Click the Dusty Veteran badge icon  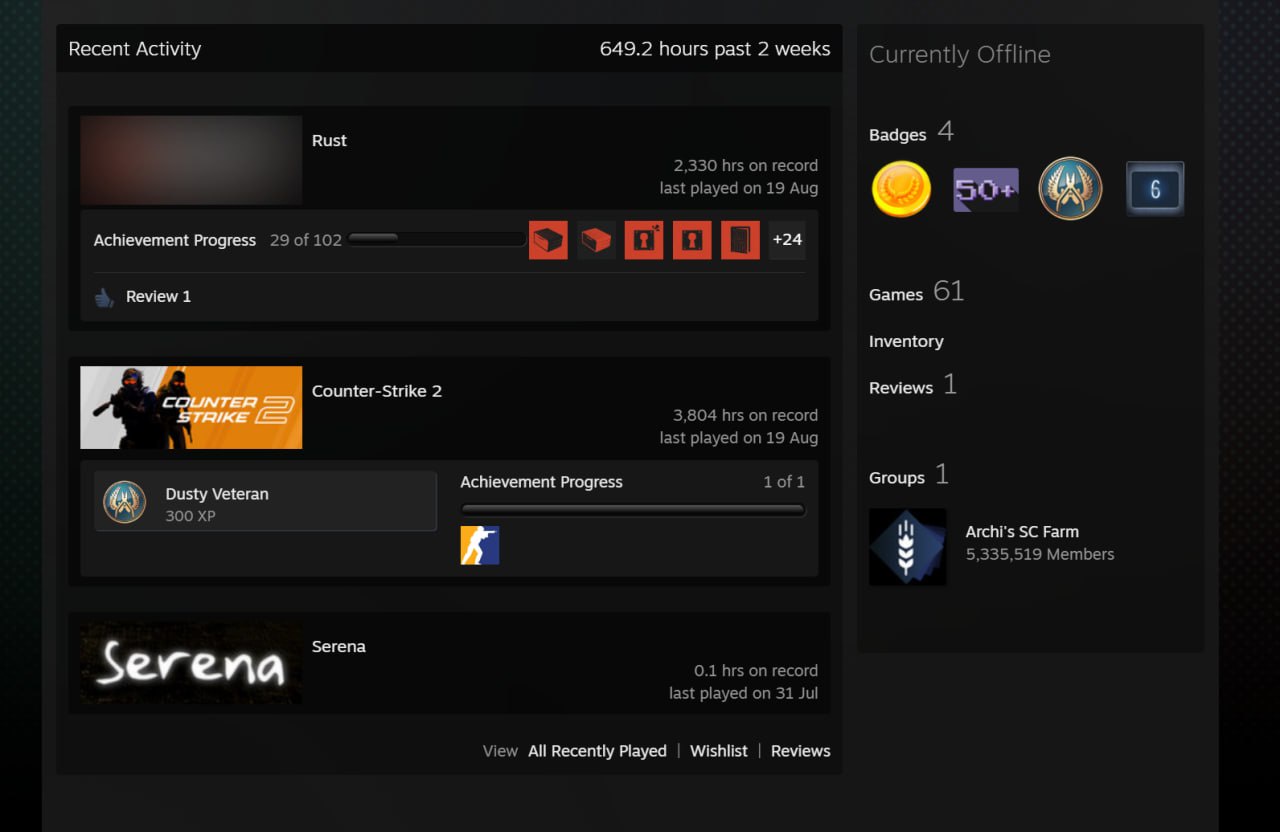click(125, 502)
